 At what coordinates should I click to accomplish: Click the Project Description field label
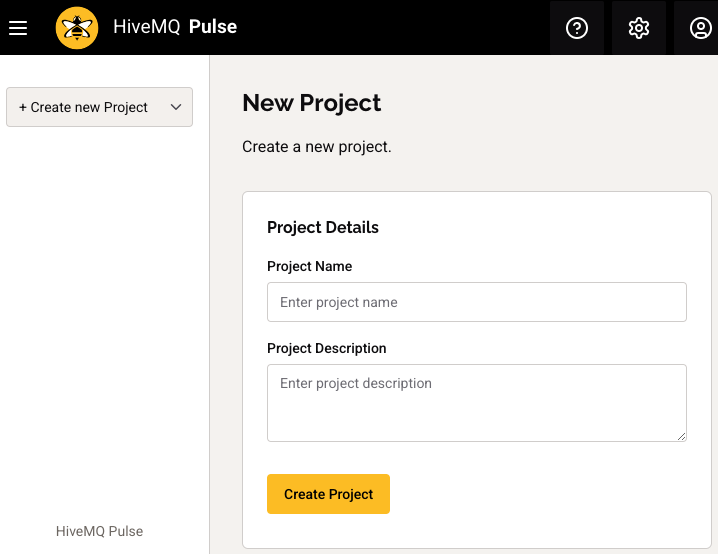coord(326,349)
